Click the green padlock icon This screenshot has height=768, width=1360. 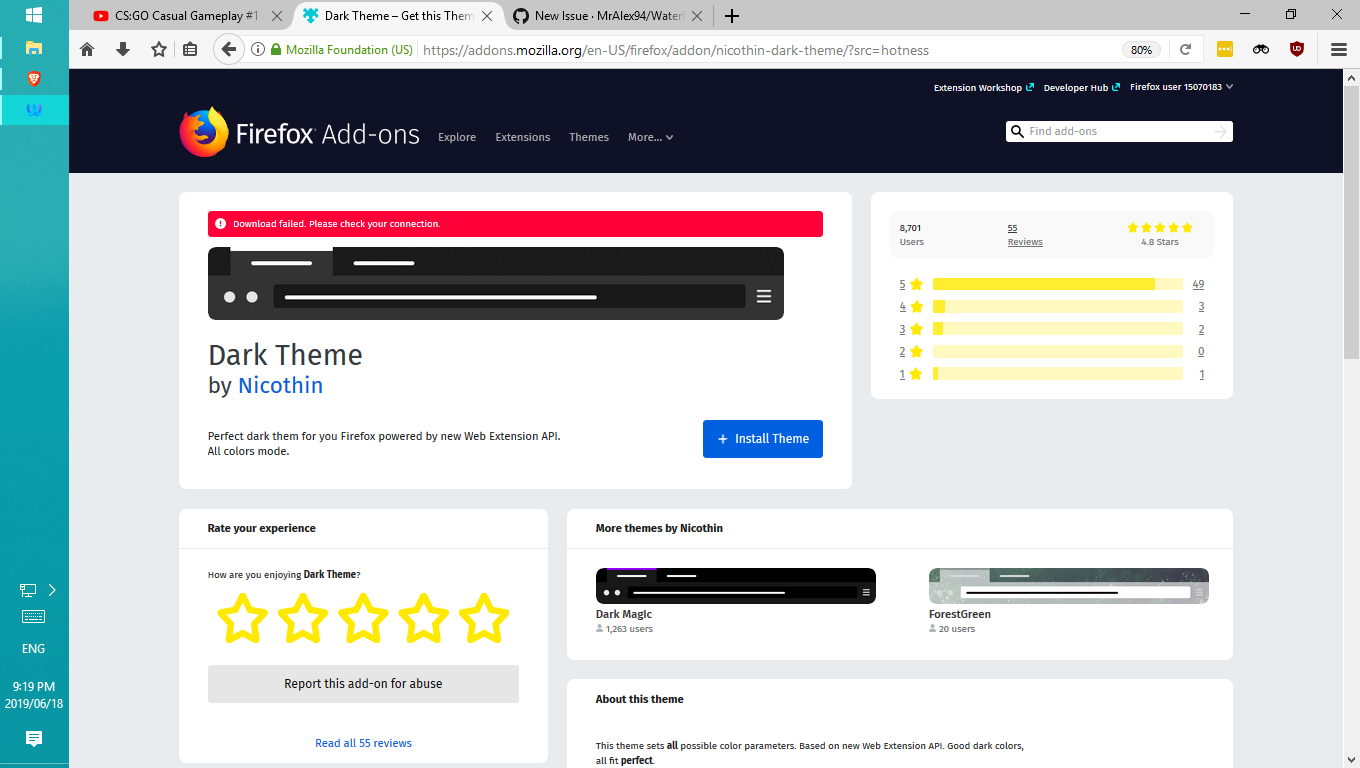coord(276,49)
